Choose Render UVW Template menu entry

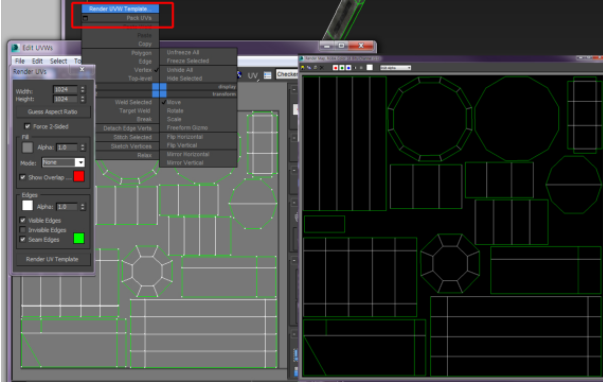[x=120, y=8]
